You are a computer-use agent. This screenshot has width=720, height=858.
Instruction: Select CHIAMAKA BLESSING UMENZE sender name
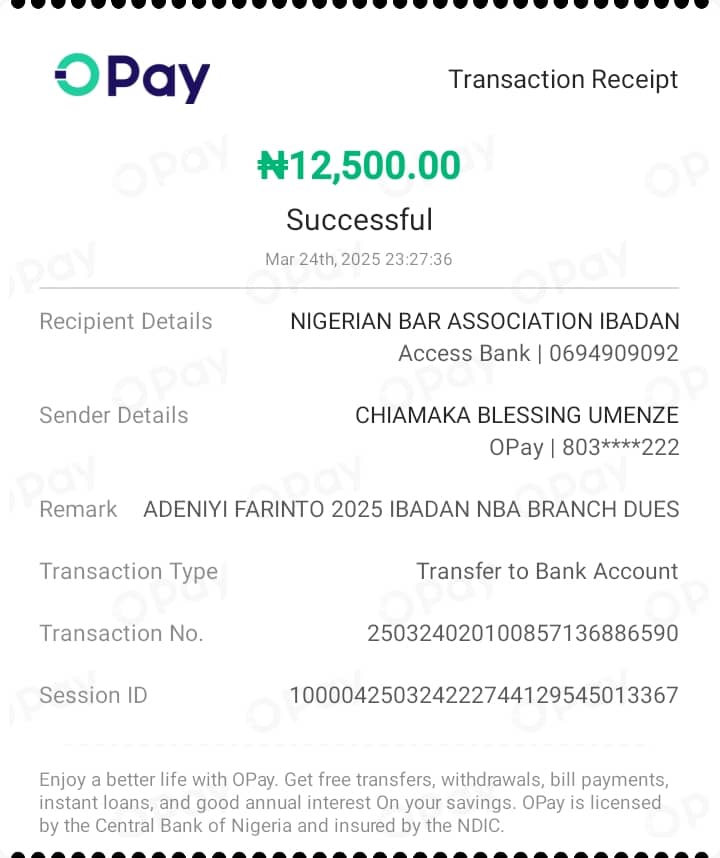point(517,415)
